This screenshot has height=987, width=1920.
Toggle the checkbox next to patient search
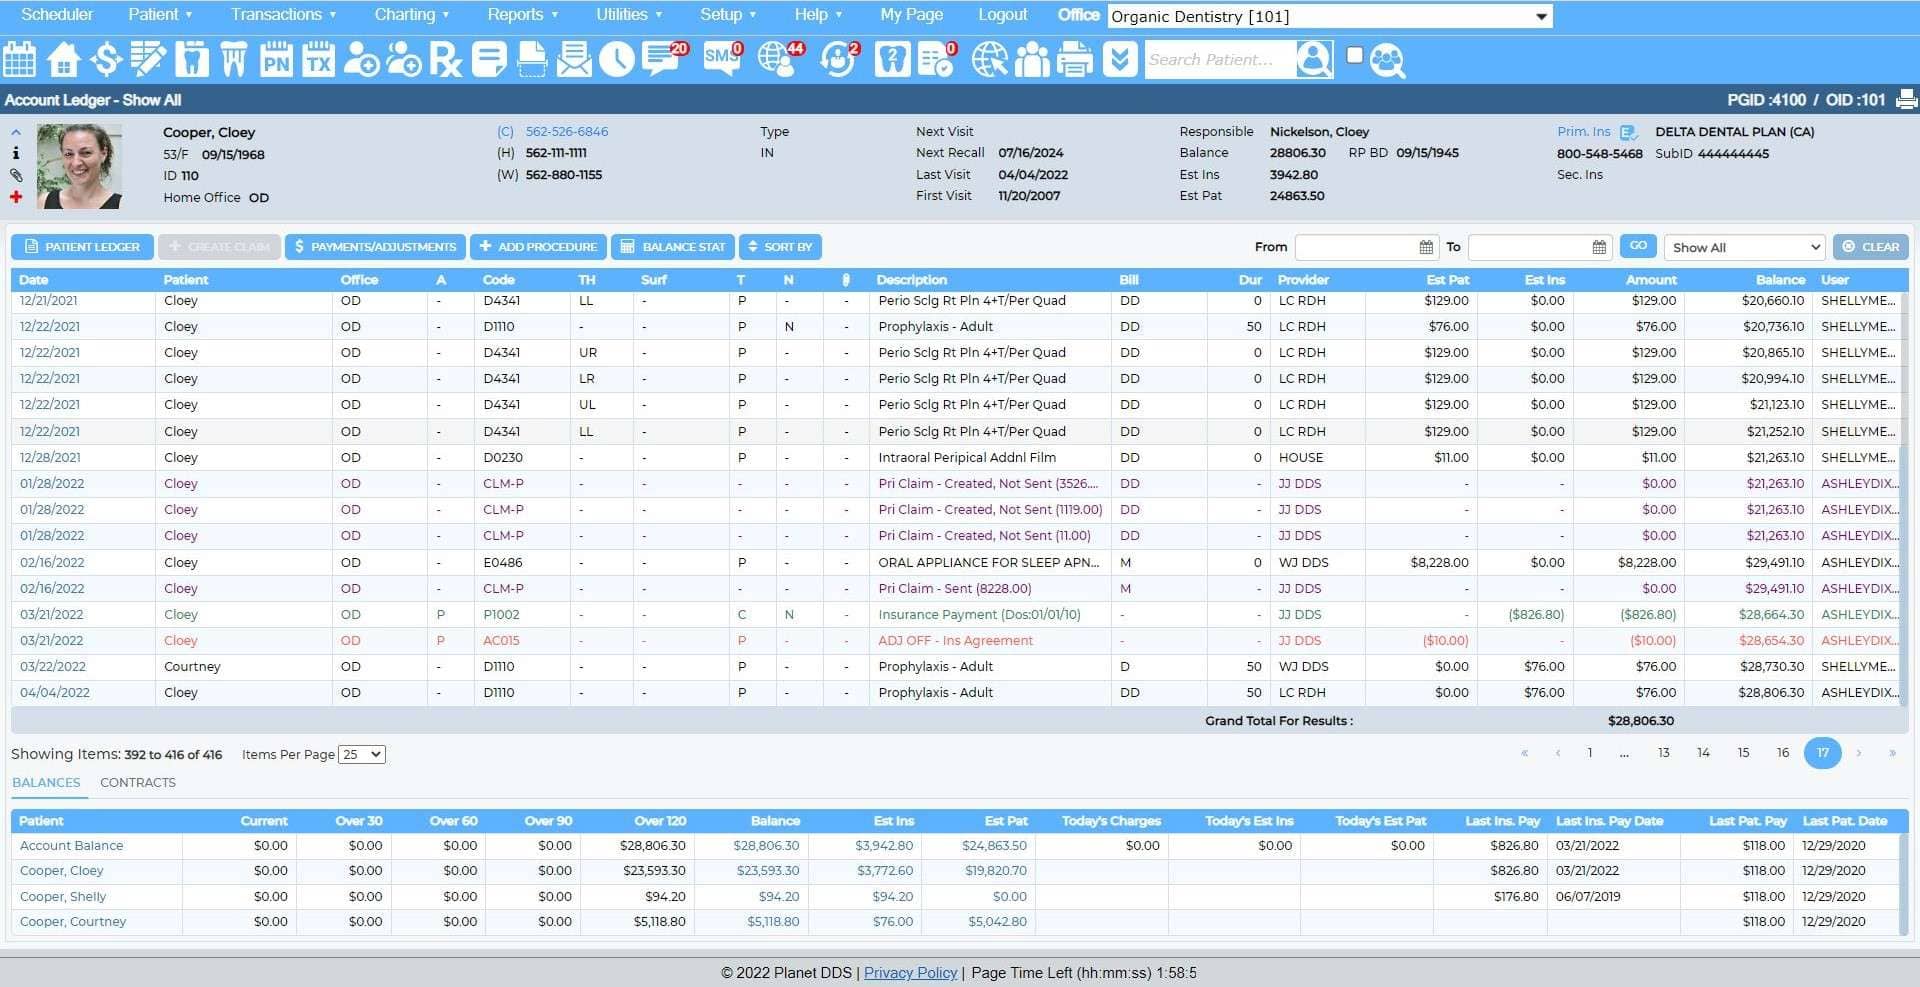1356,55
